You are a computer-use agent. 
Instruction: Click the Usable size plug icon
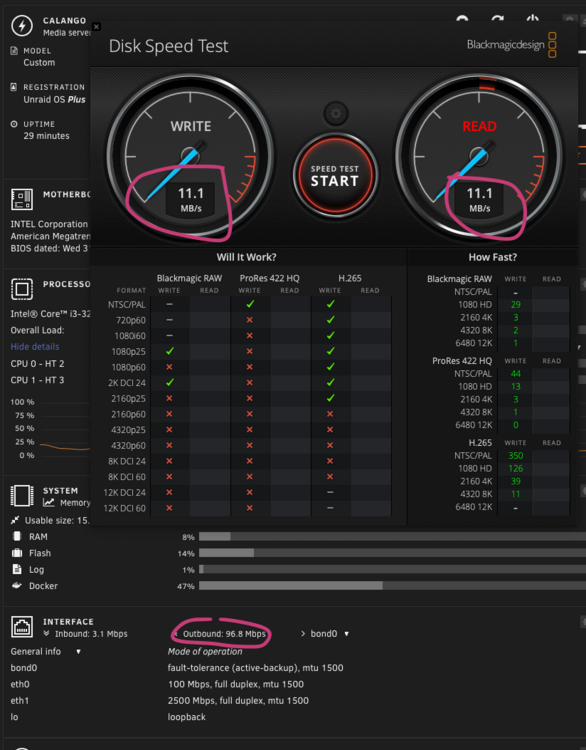(15, 520)
